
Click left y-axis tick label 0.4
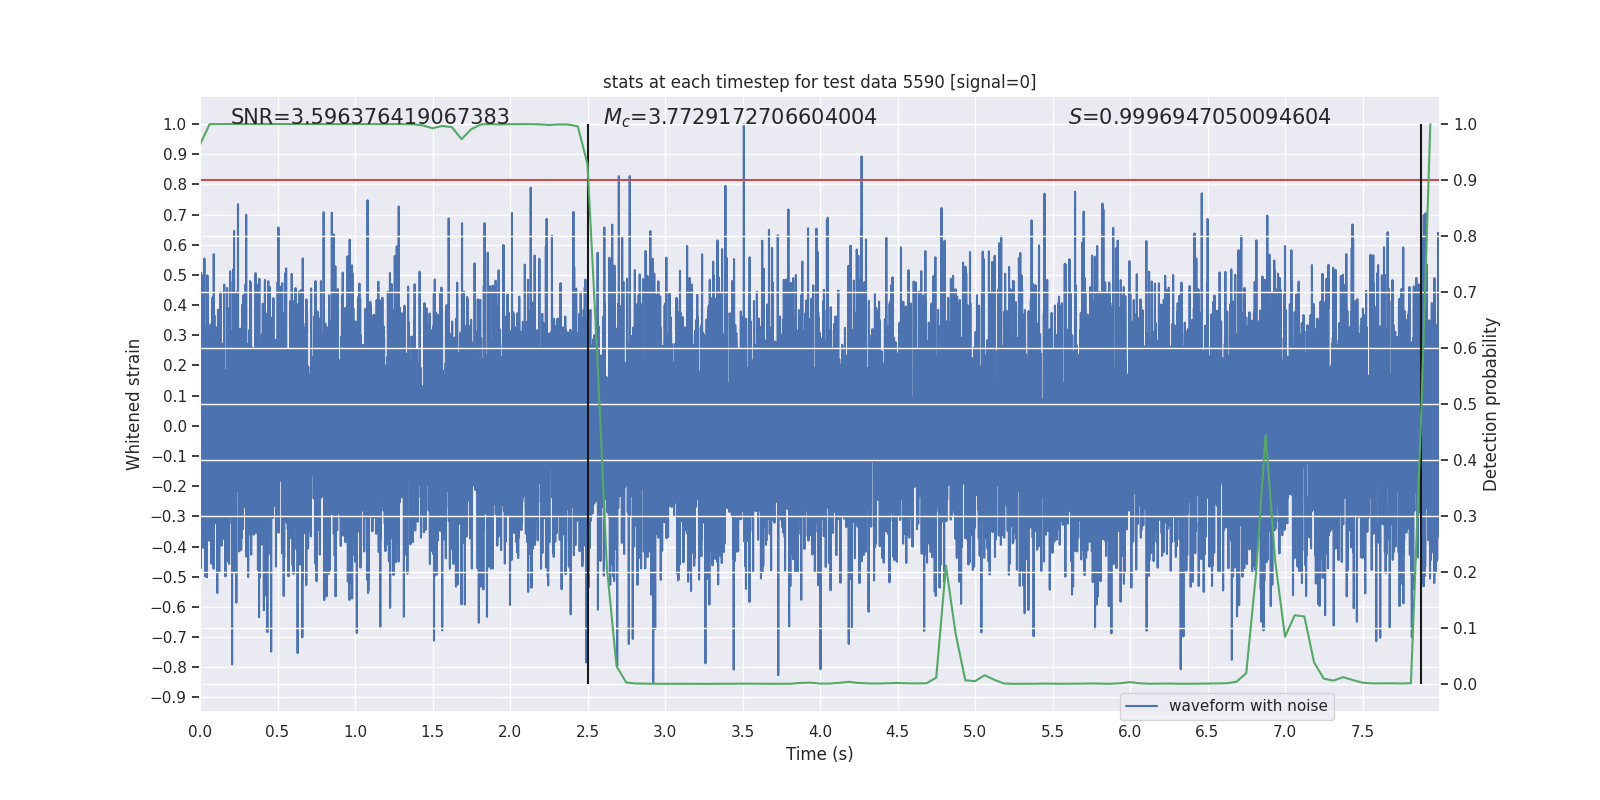175,305
